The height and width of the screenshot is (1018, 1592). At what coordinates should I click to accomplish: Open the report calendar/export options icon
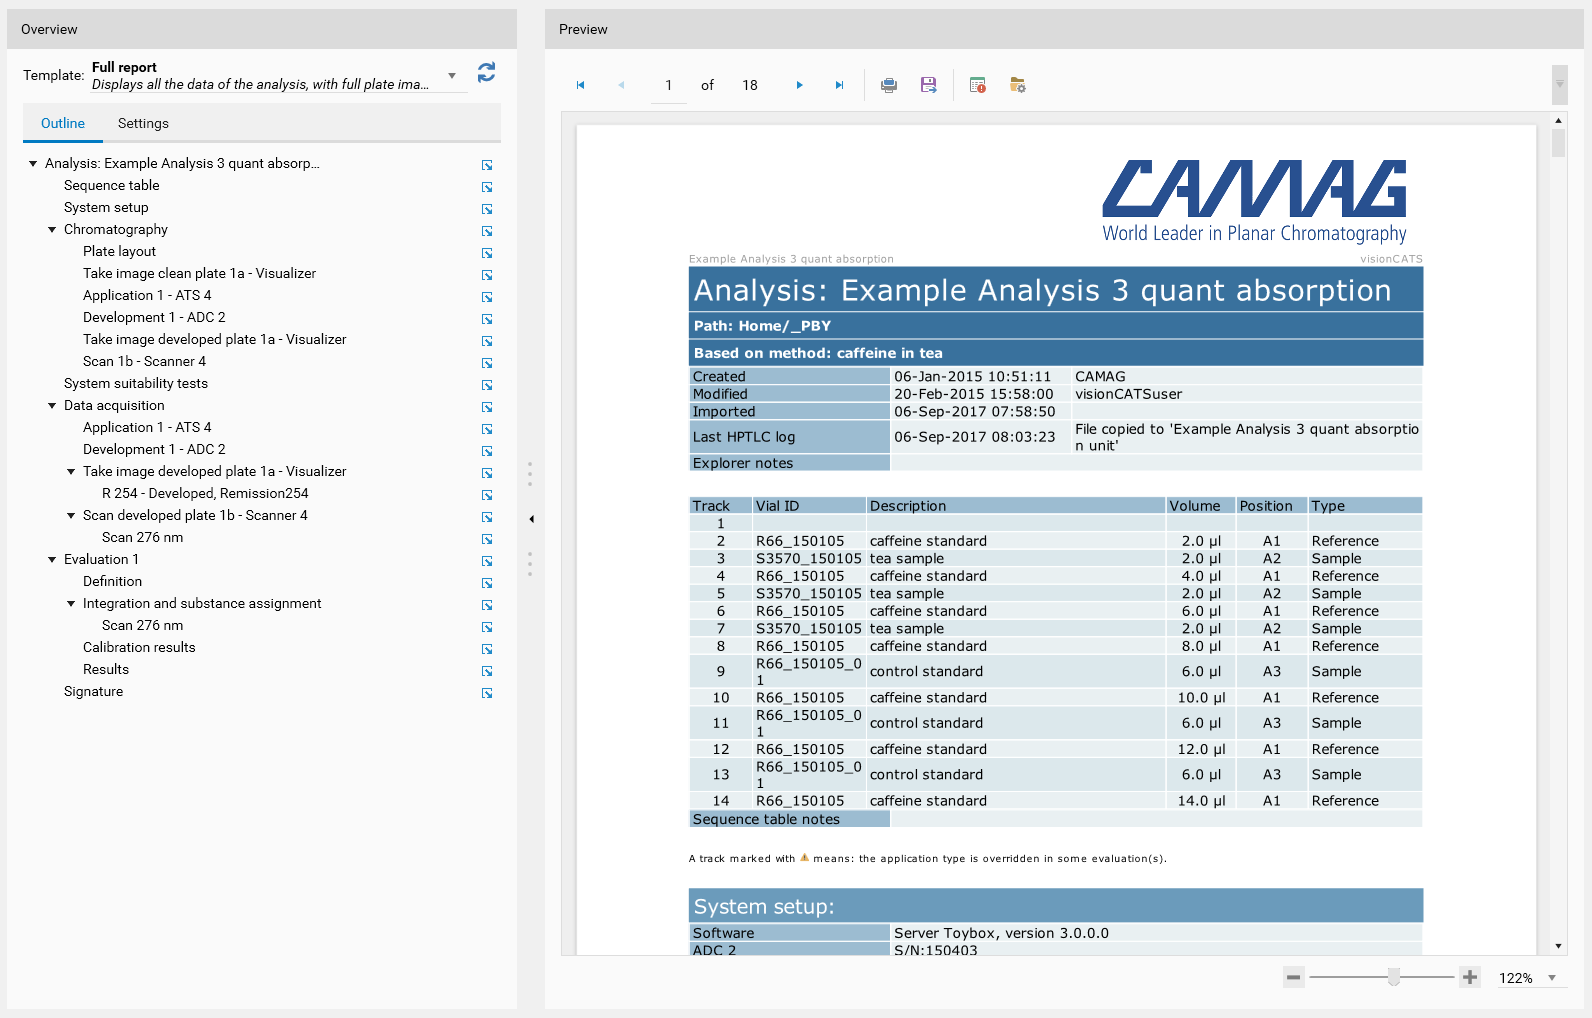click(978, 85)
